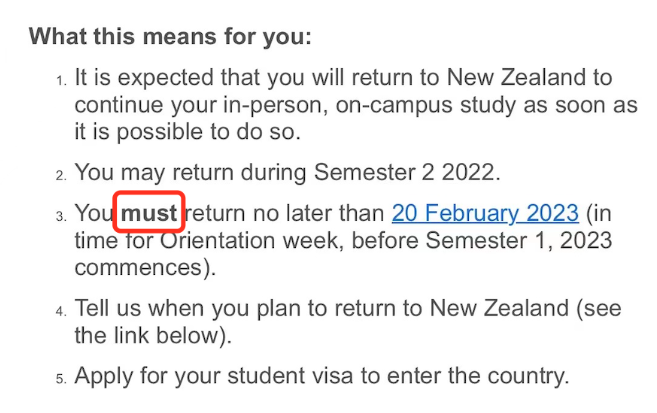Click the text "Semester 2 2022"
657x413 pixels.
click(x=404, y=173)
